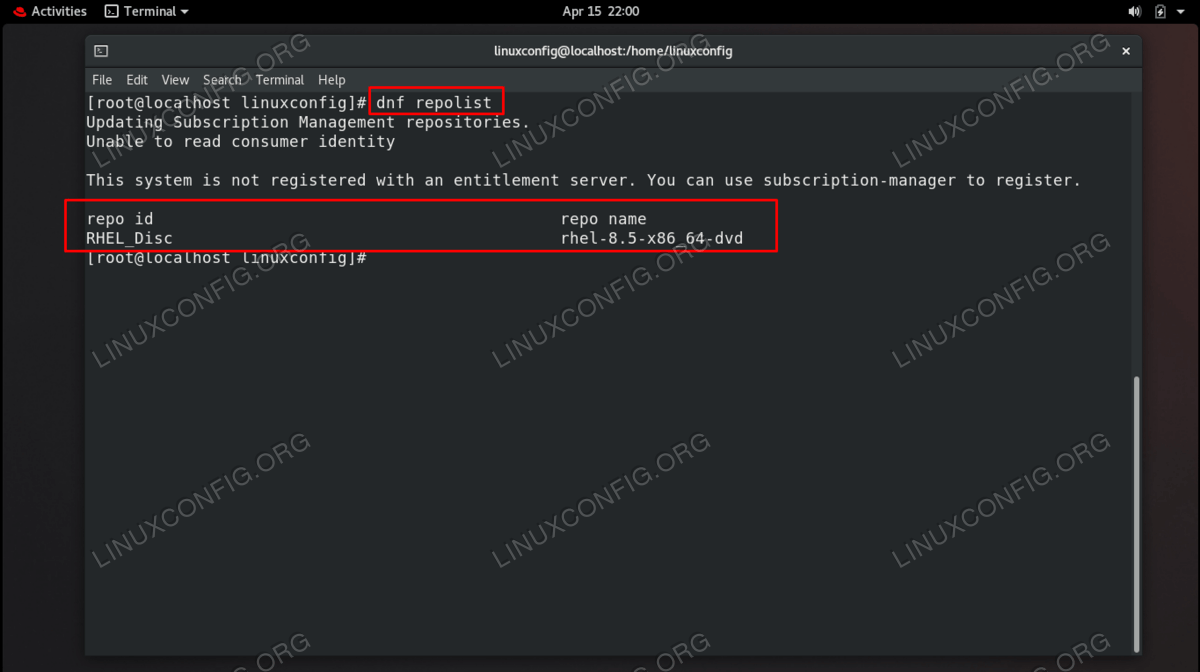The height and width of the screenshot is (672, 1200).
Task: Expand the system menu arrow
Action: (1181, 12)
